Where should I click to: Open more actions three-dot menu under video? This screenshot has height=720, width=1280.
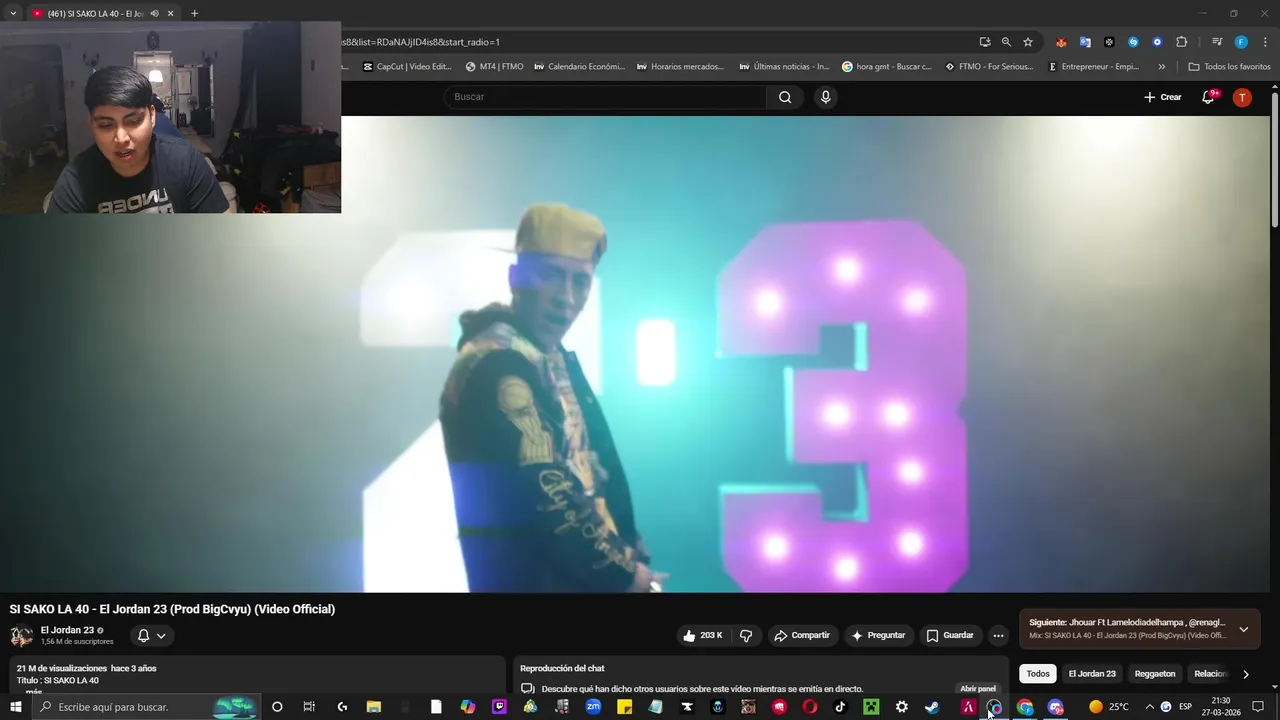(x=998, y=635)
